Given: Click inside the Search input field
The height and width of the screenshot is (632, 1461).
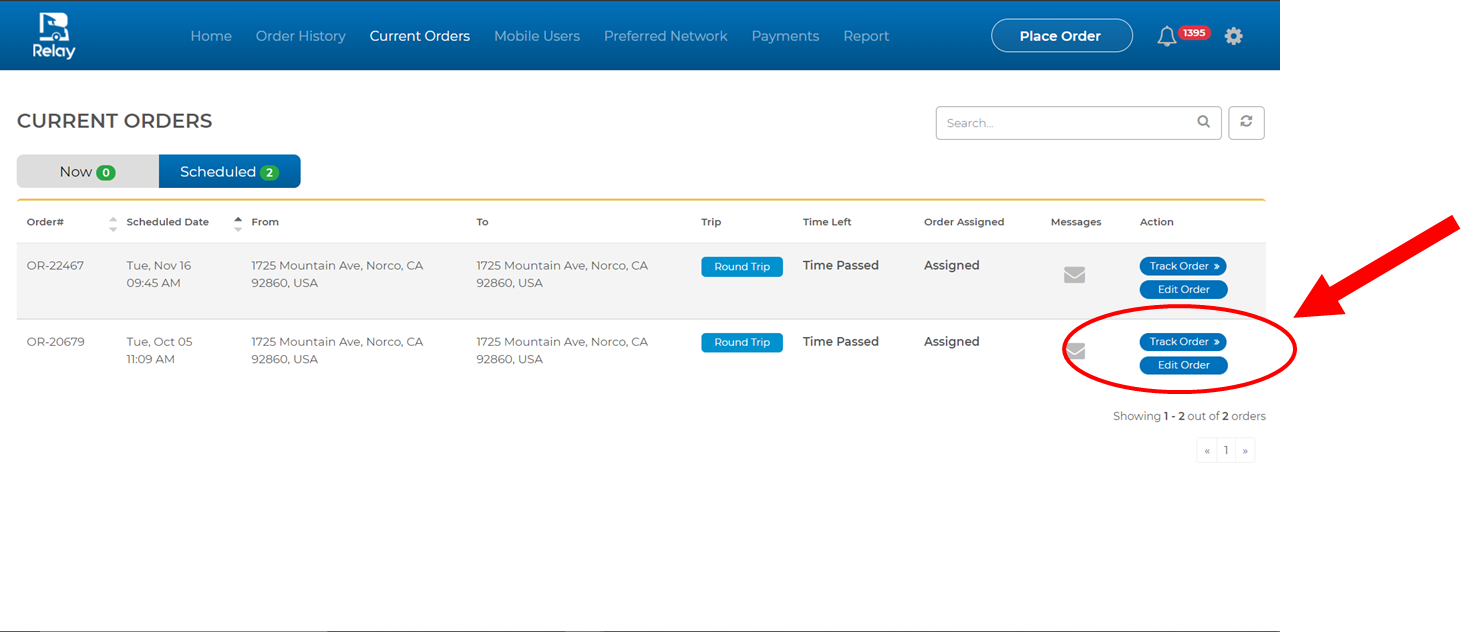Looking at the screenshot, I should point(1065,123).
